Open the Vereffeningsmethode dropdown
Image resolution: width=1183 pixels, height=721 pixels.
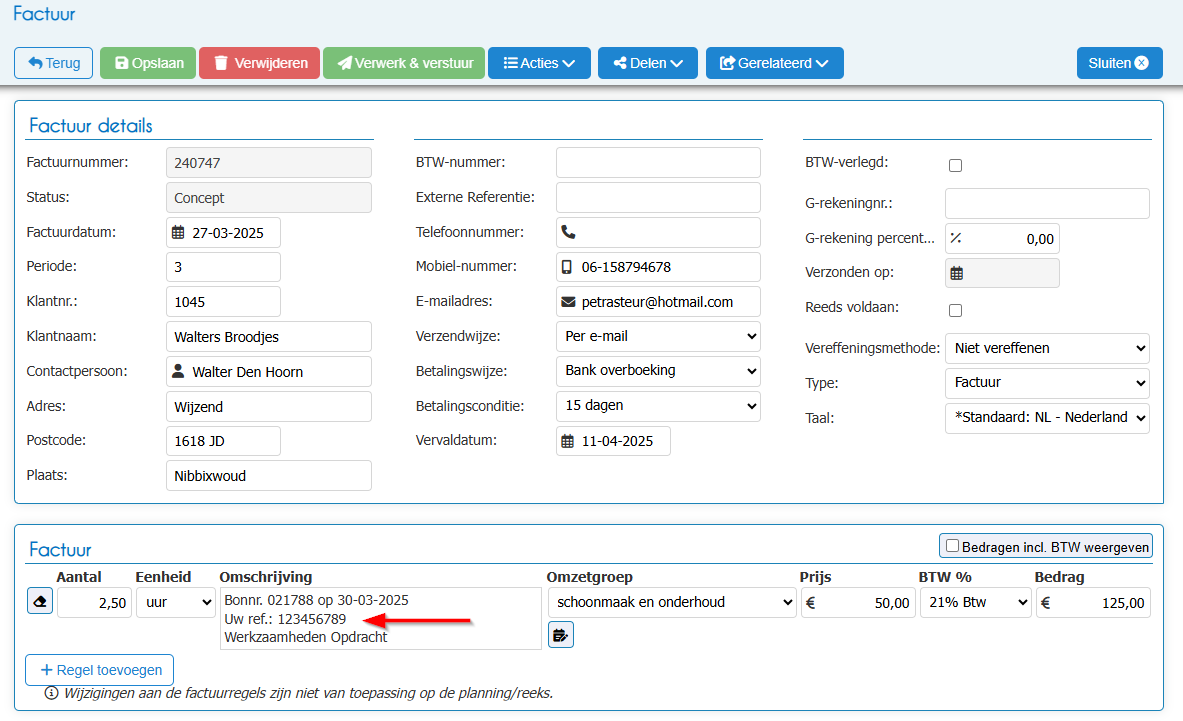point(1047,348)
